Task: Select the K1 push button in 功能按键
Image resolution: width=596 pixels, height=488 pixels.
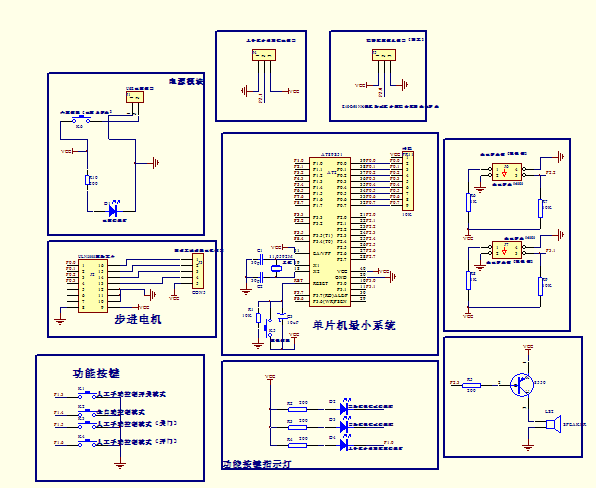Action: click(x=87, y=395)
